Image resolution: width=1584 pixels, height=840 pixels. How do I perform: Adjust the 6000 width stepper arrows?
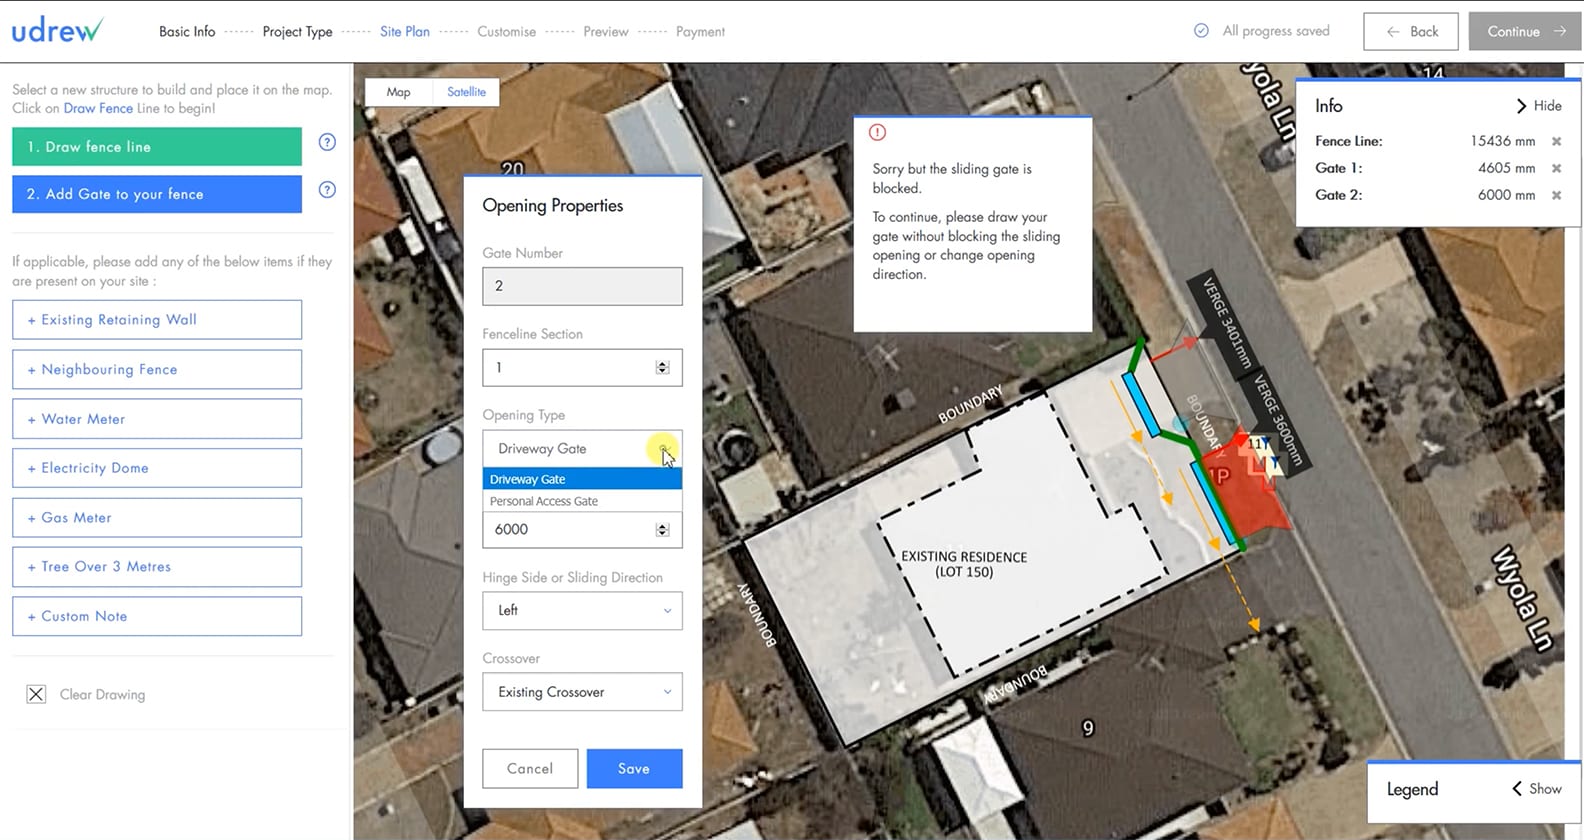(662, 530)
